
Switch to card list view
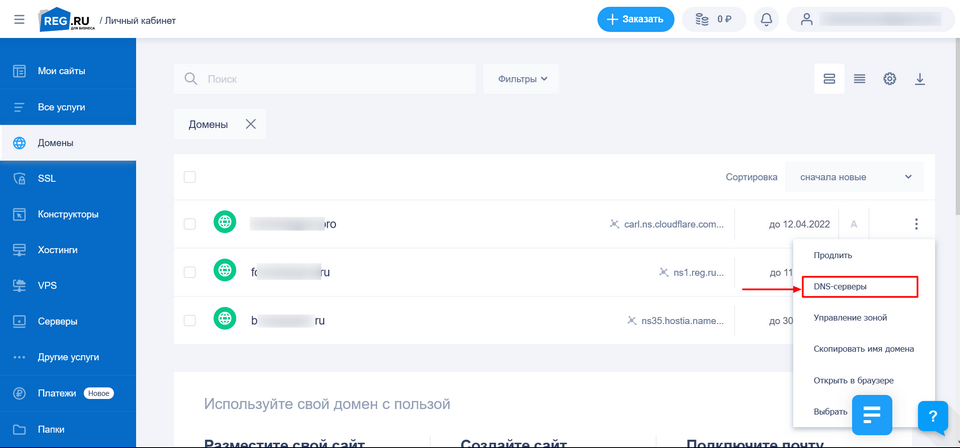pos(829,79)
